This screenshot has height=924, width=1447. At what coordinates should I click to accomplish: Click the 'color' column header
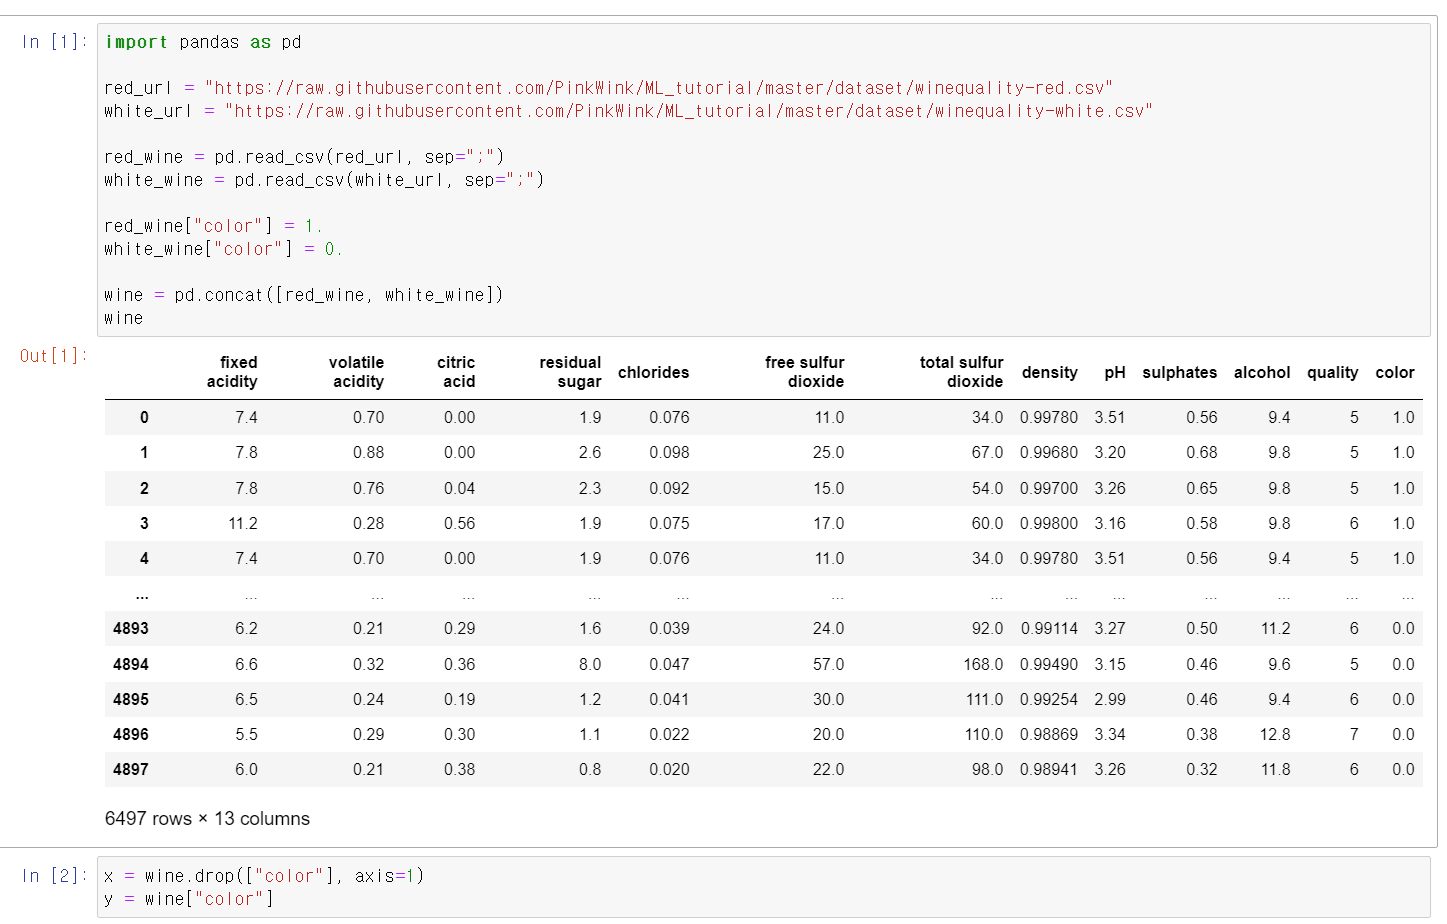1395,373
